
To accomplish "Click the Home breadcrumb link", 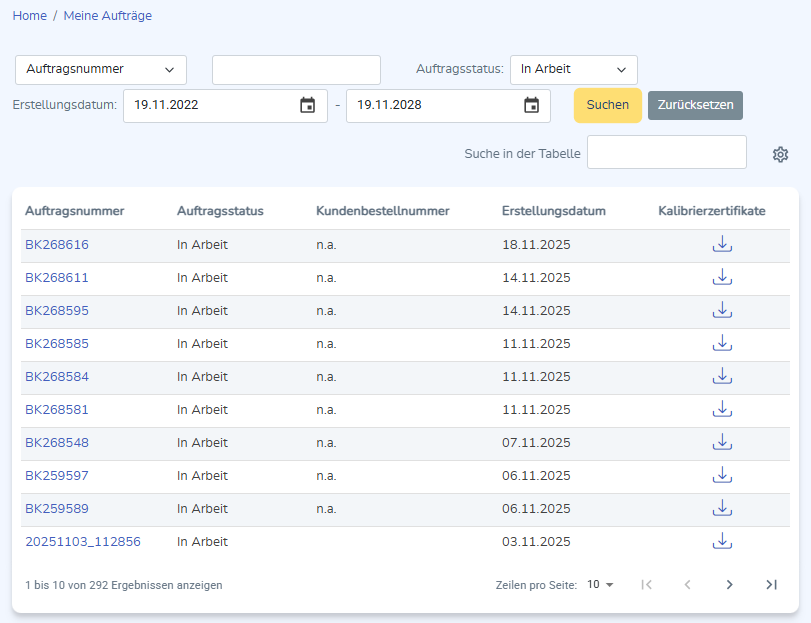I will [x=29, y=16].
